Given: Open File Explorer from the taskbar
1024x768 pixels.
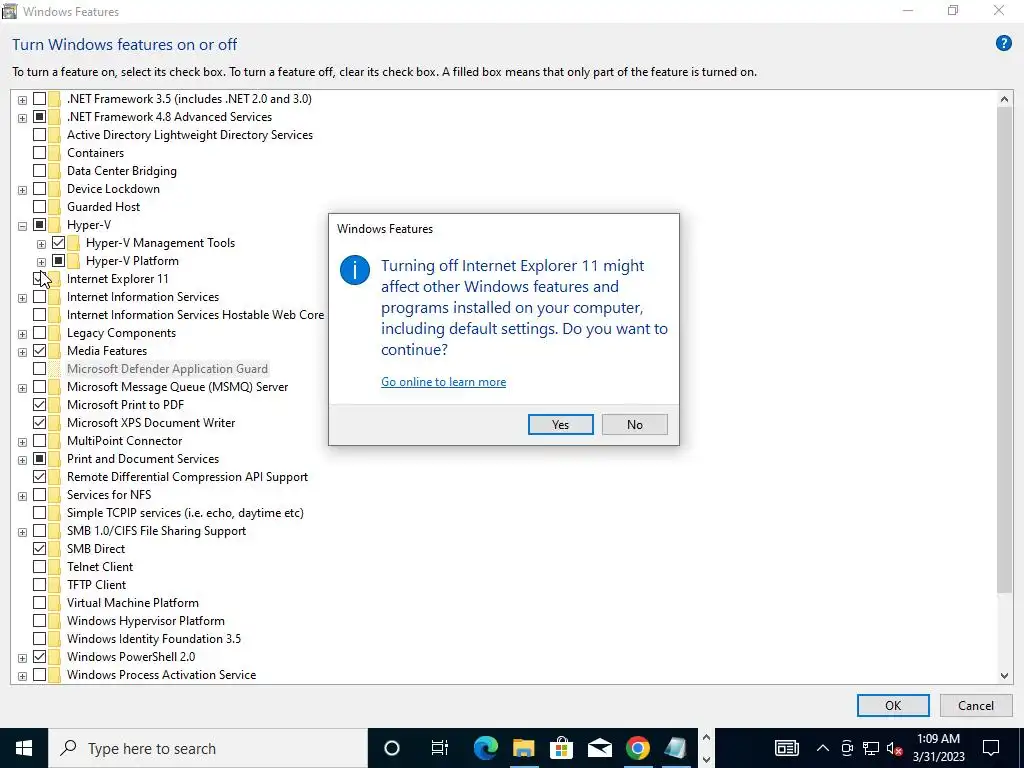Looking at the screenshot, I should (x=523, y=748).
